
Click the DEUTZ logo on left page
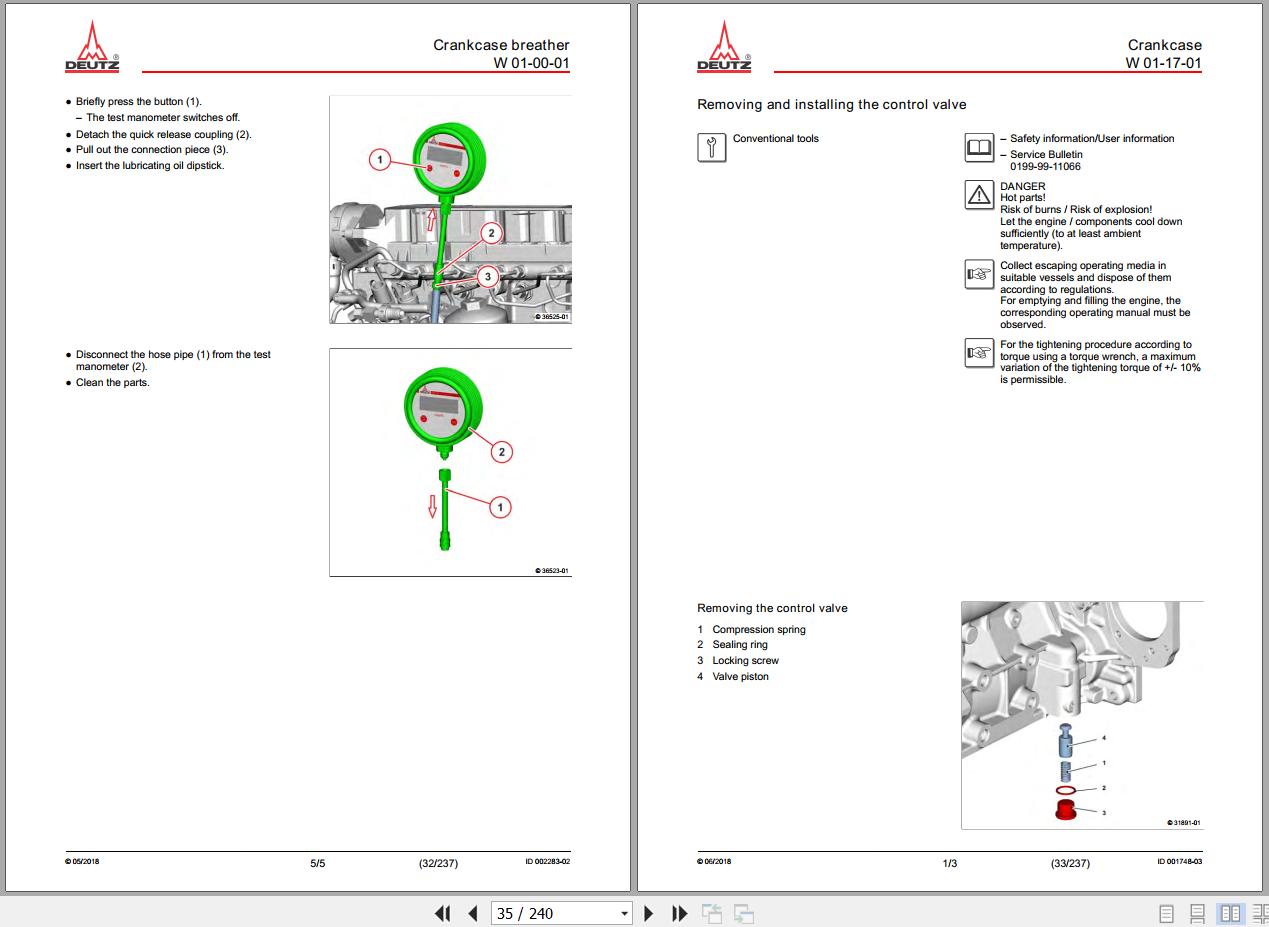tap(92, 47)
